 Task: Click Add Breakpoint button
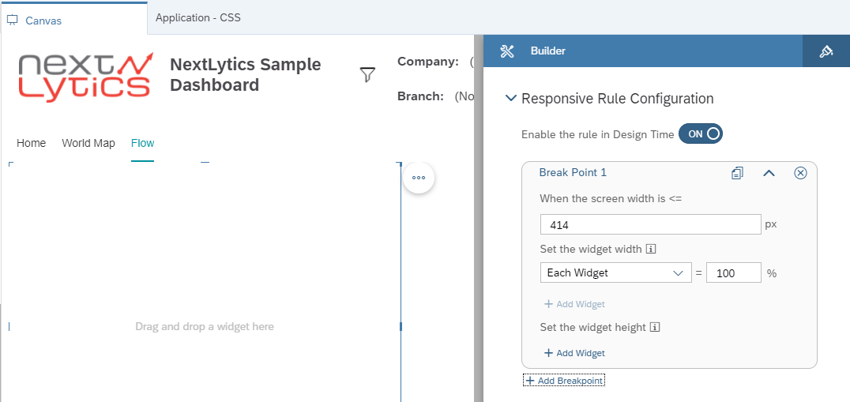[564, 381]
